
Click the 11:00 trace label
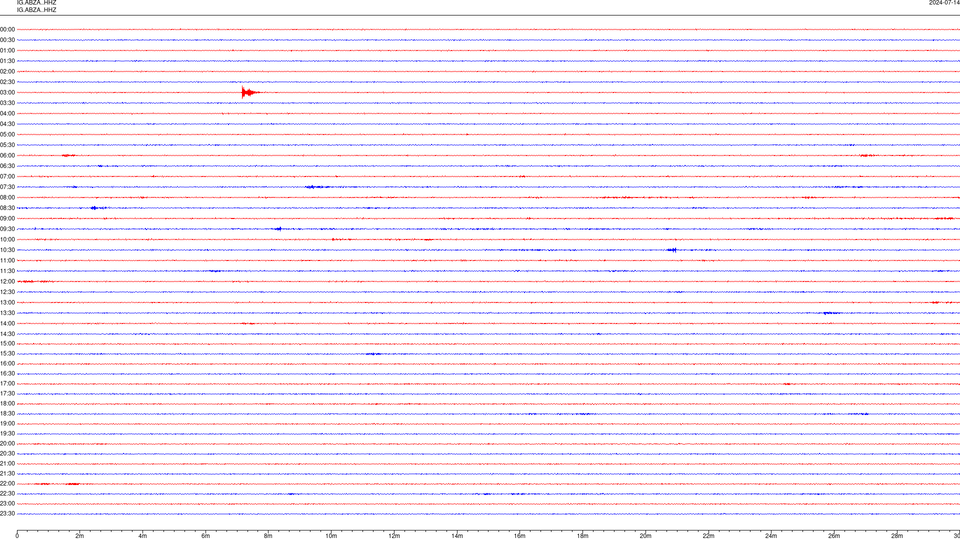click(x=7, y=260)
